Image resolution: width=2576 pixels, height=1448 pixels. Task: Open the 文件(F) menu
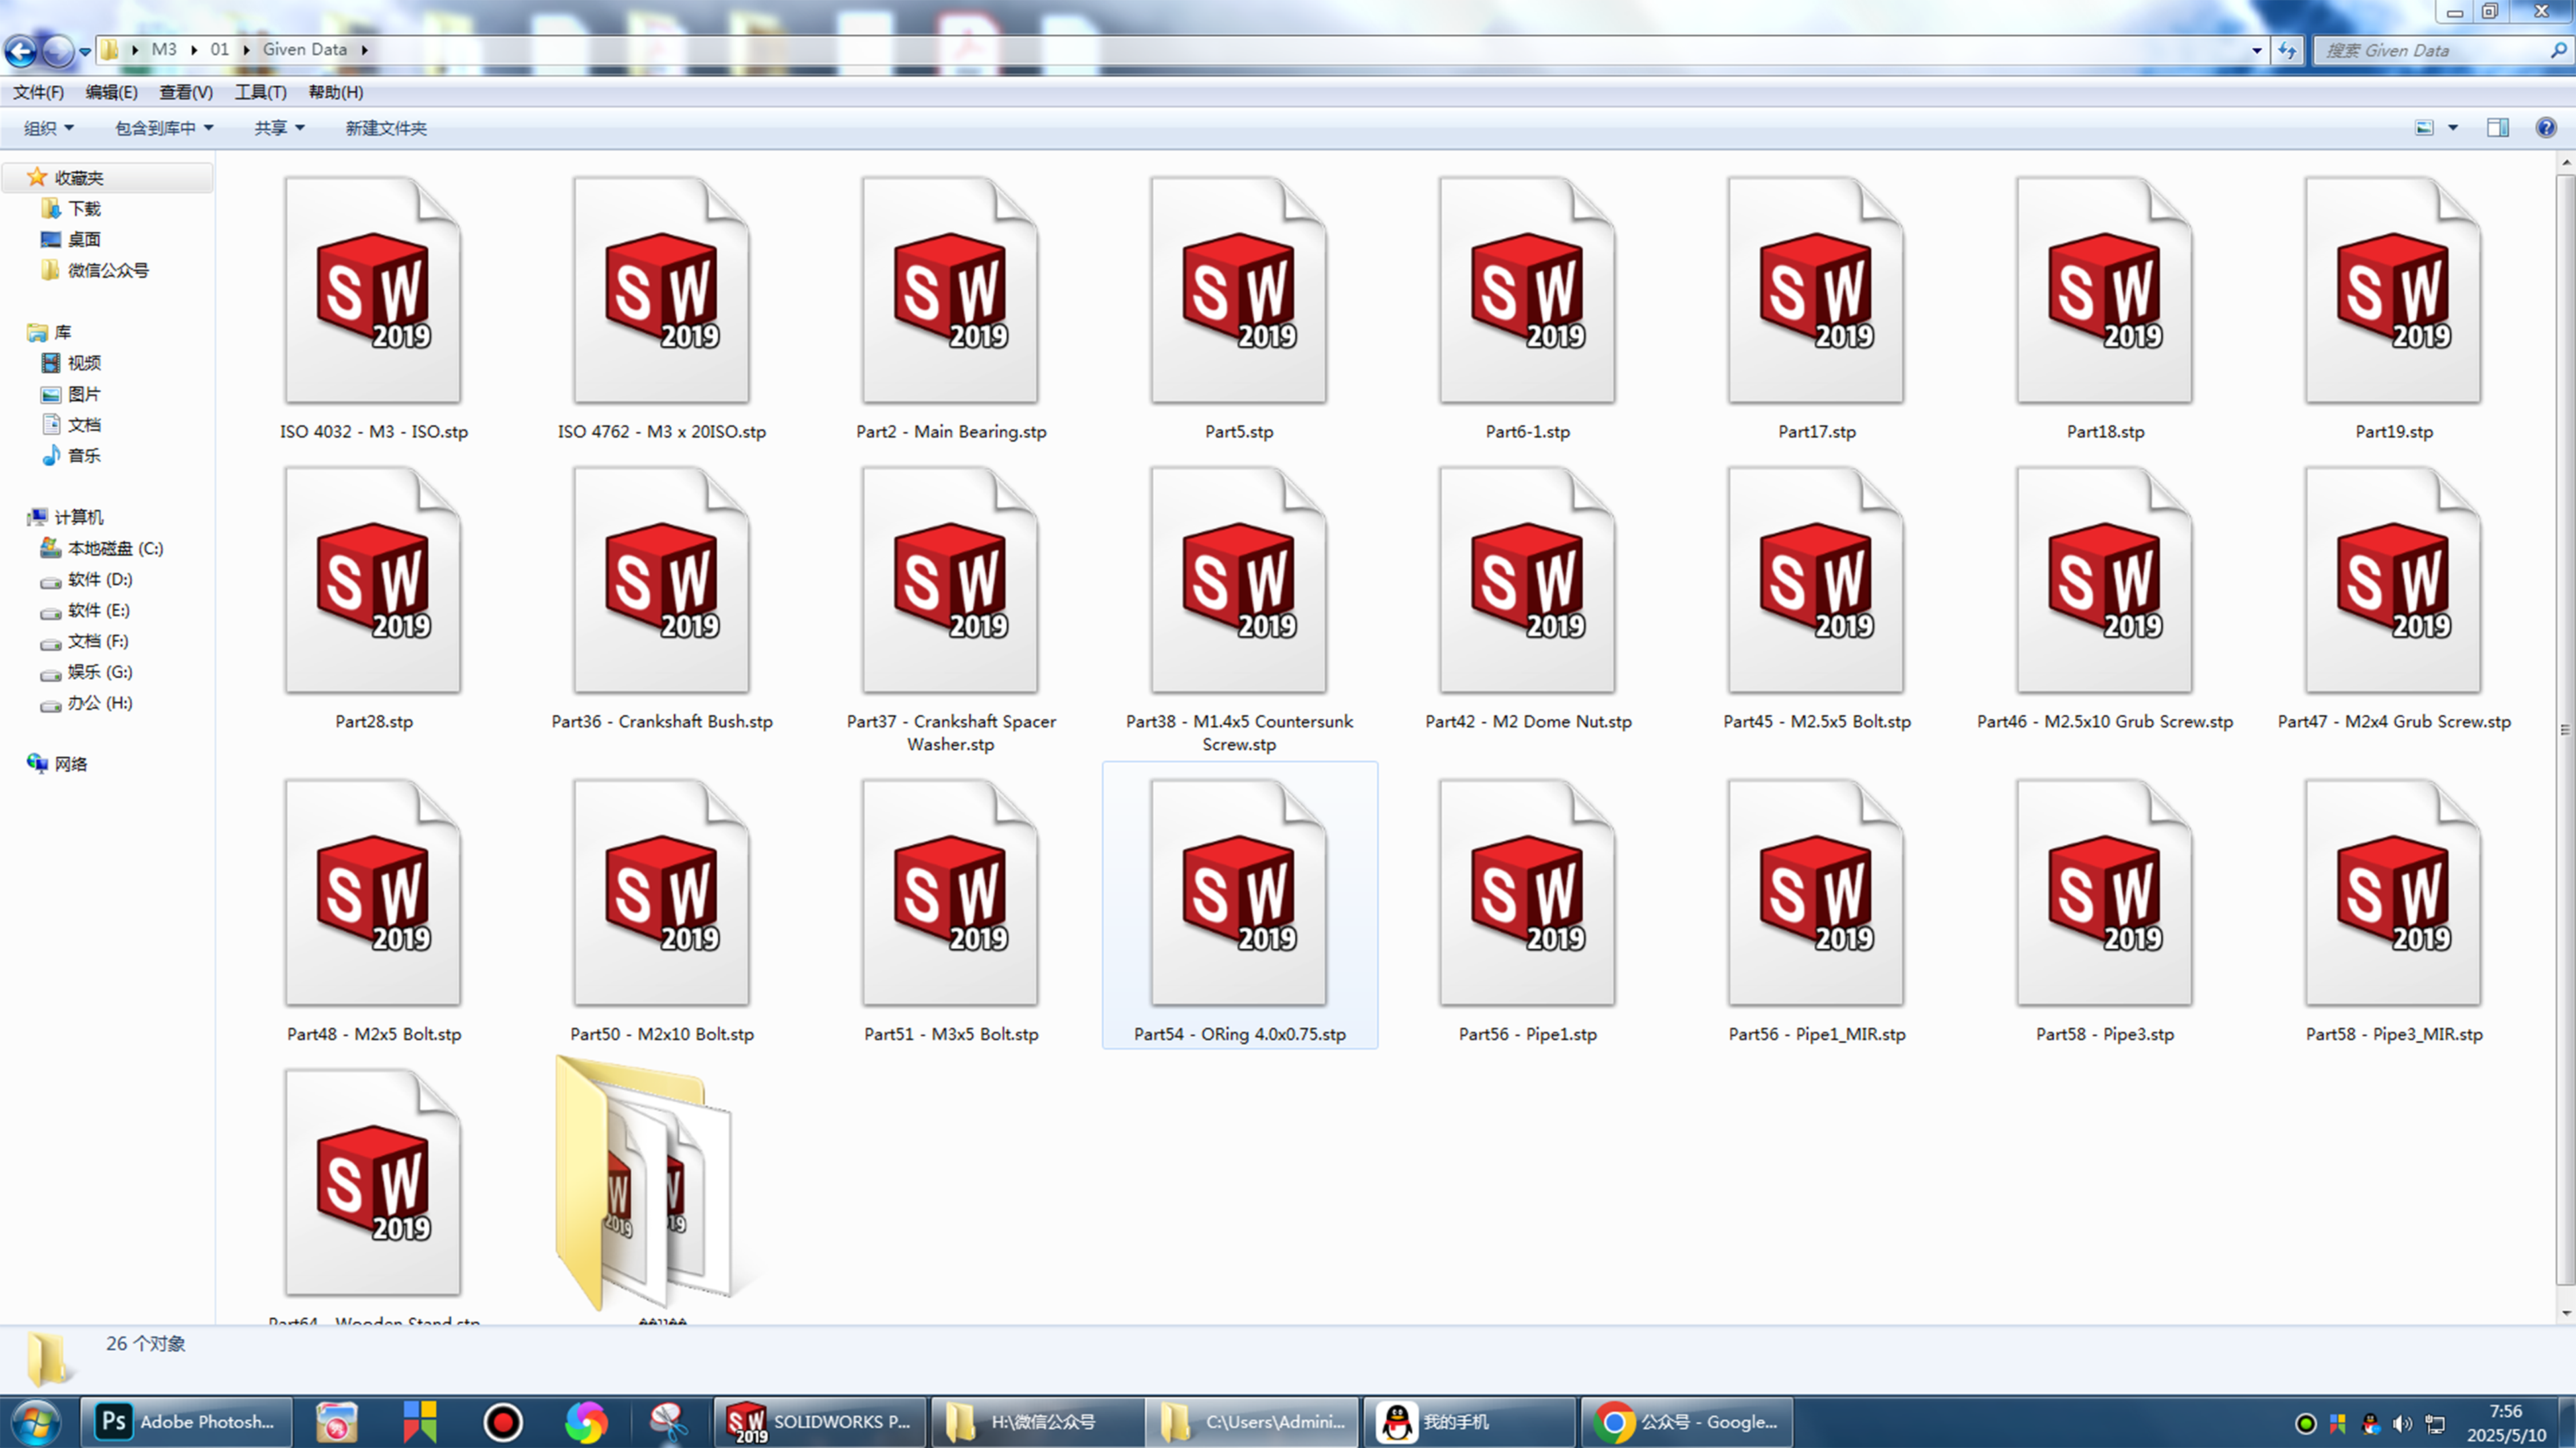tap(38, 92)
